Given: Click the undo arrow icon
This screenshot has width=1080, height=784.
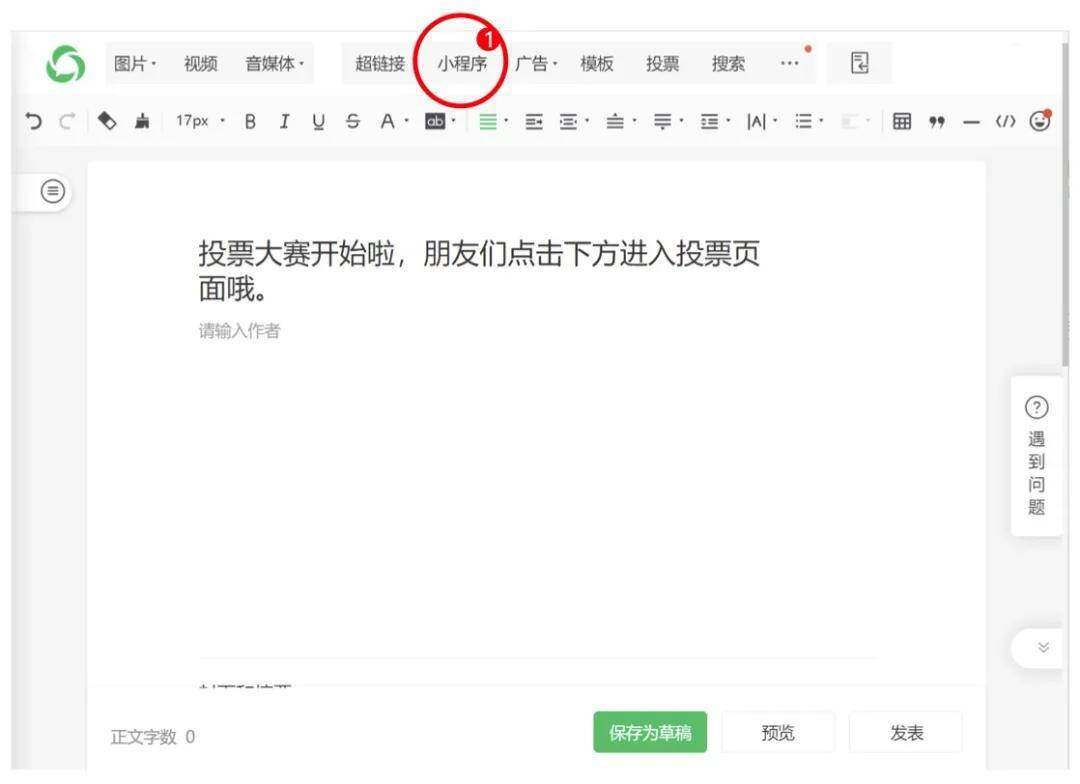Looking at the screenshot, I should [x=33, y=121].
